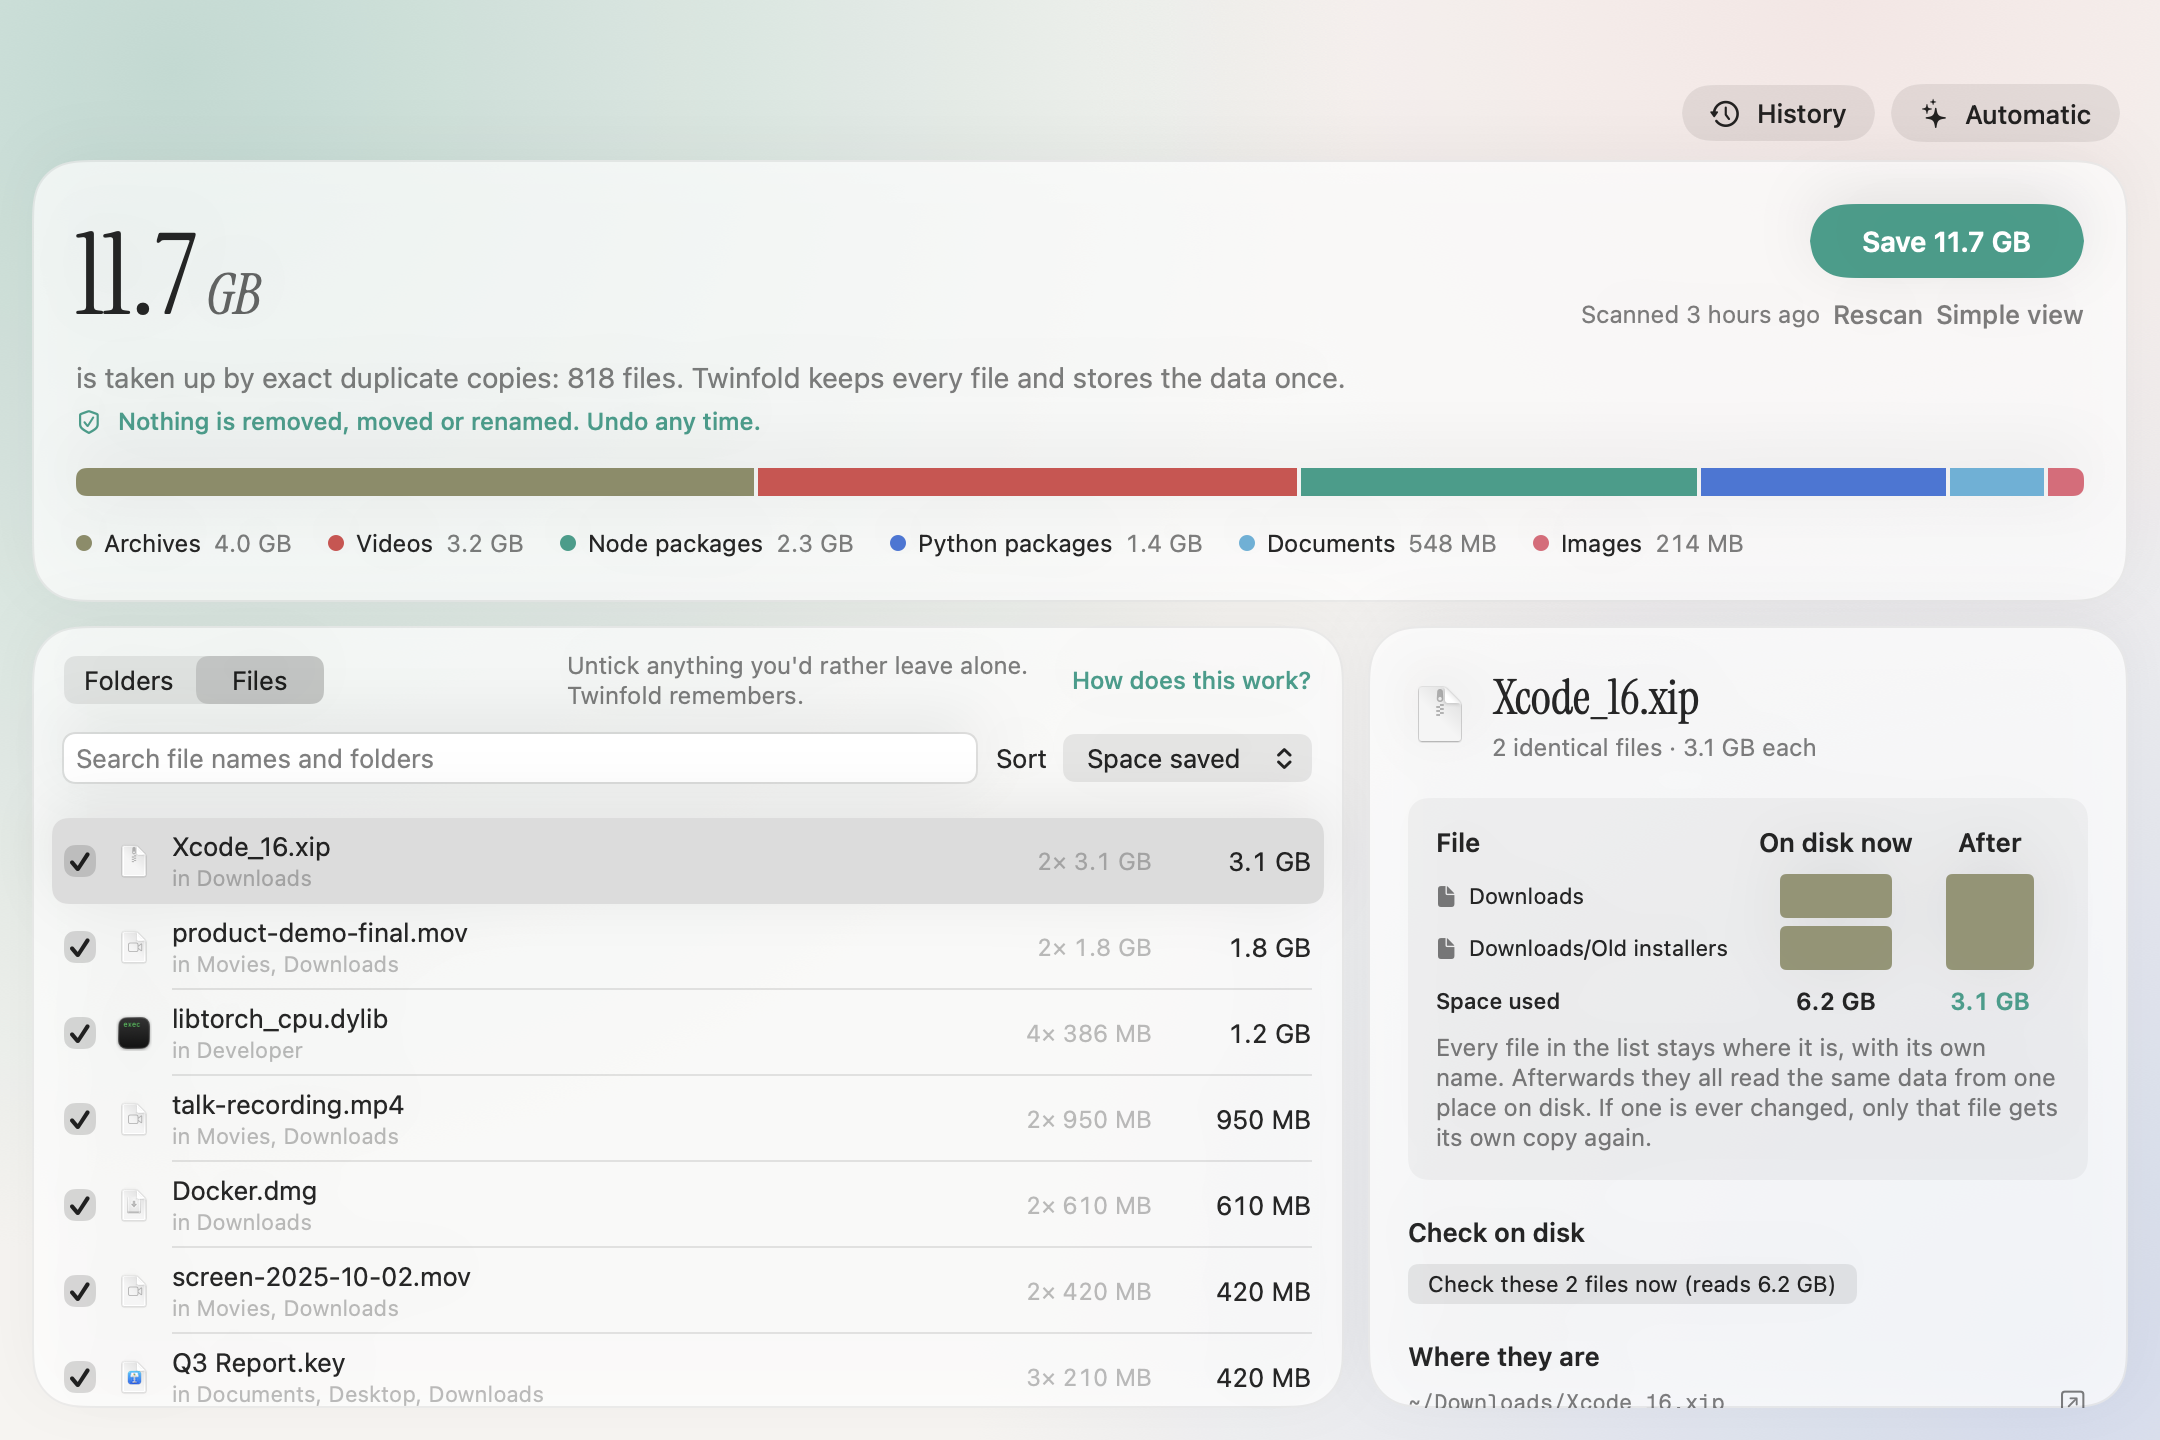Screen dimensions: 2160x1440
Task: Click the Docker.dmg disk image icon
Action: click(134, 1205)
